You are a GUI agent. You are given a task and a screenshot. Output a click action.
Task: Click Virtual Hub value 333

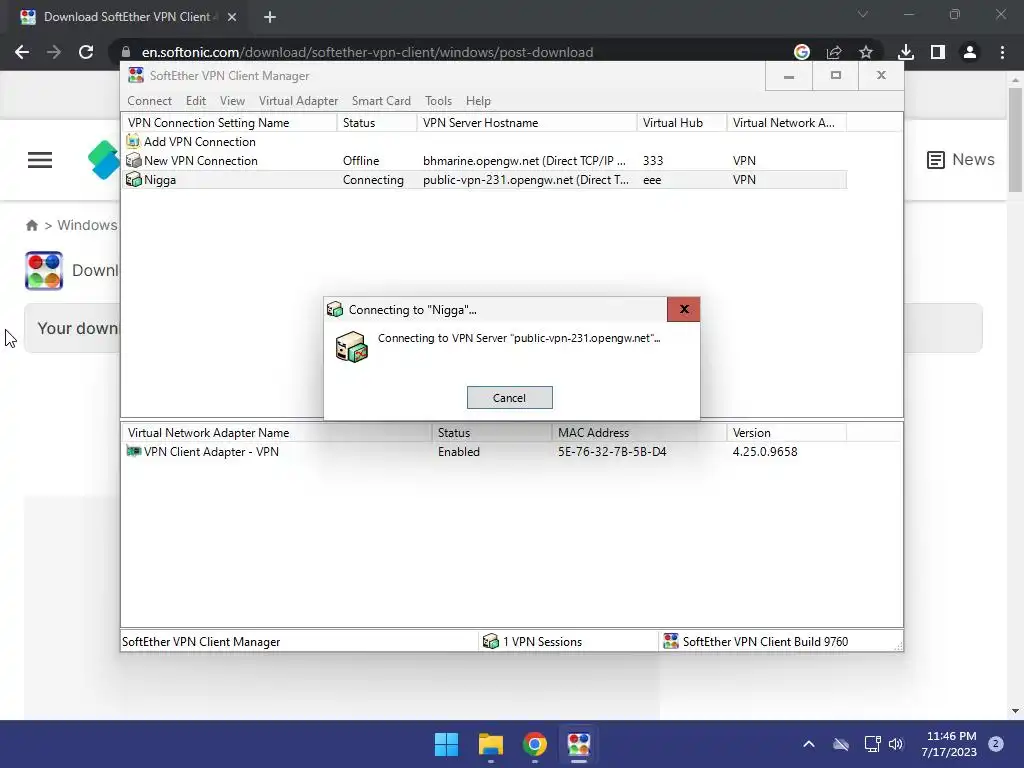(x=652, y=161)
